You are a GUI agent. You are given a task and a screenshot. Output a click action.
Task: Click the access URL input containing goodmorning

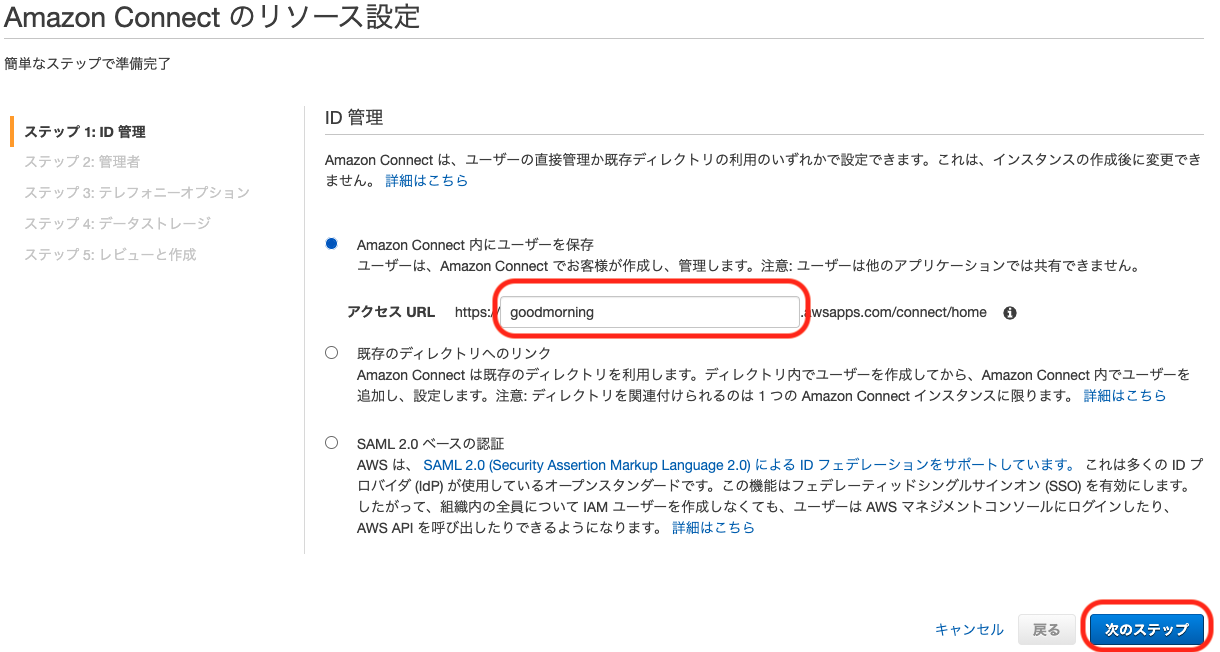tap(650, 312)
